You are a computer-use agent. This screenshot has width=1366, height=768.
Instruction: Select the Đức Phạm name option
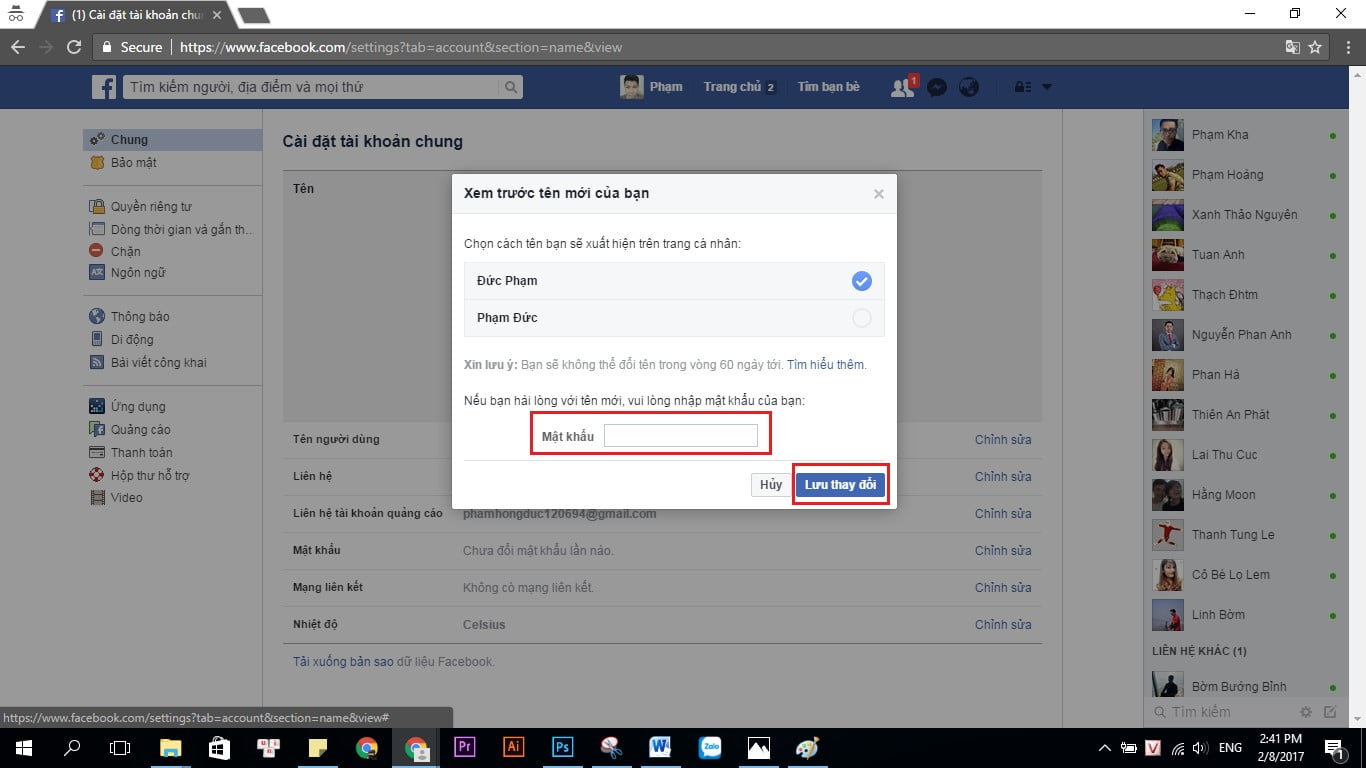(861, 281)
